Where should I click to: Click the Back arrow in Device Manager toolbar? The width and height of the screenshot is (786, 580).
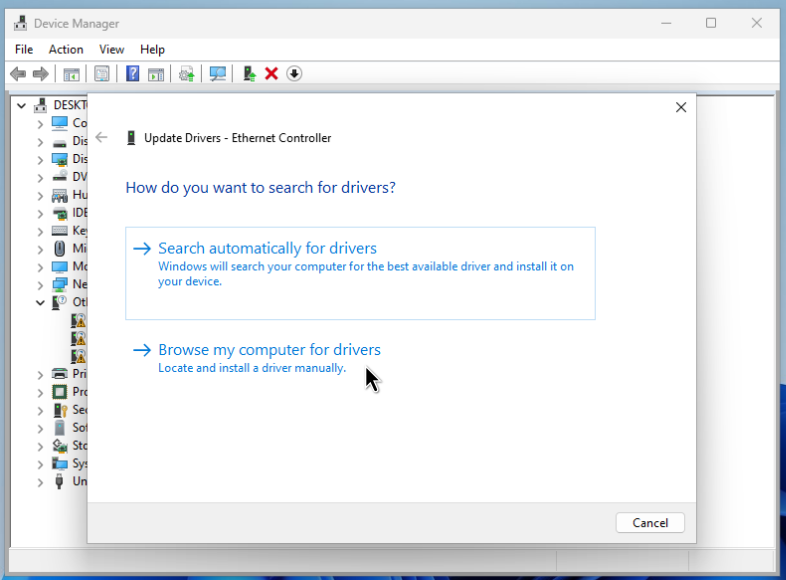17,74
